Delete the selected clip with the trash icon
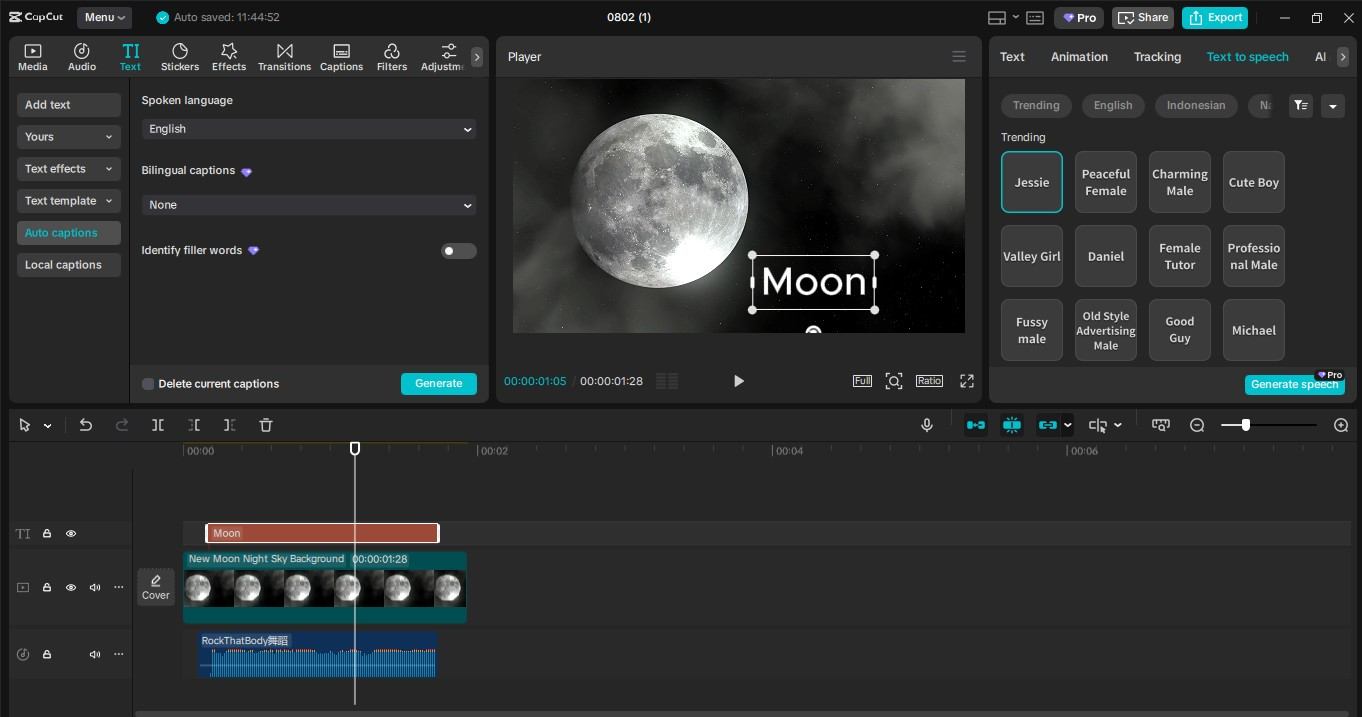This screenshot has height=717, width=1362. click(266, 425)
